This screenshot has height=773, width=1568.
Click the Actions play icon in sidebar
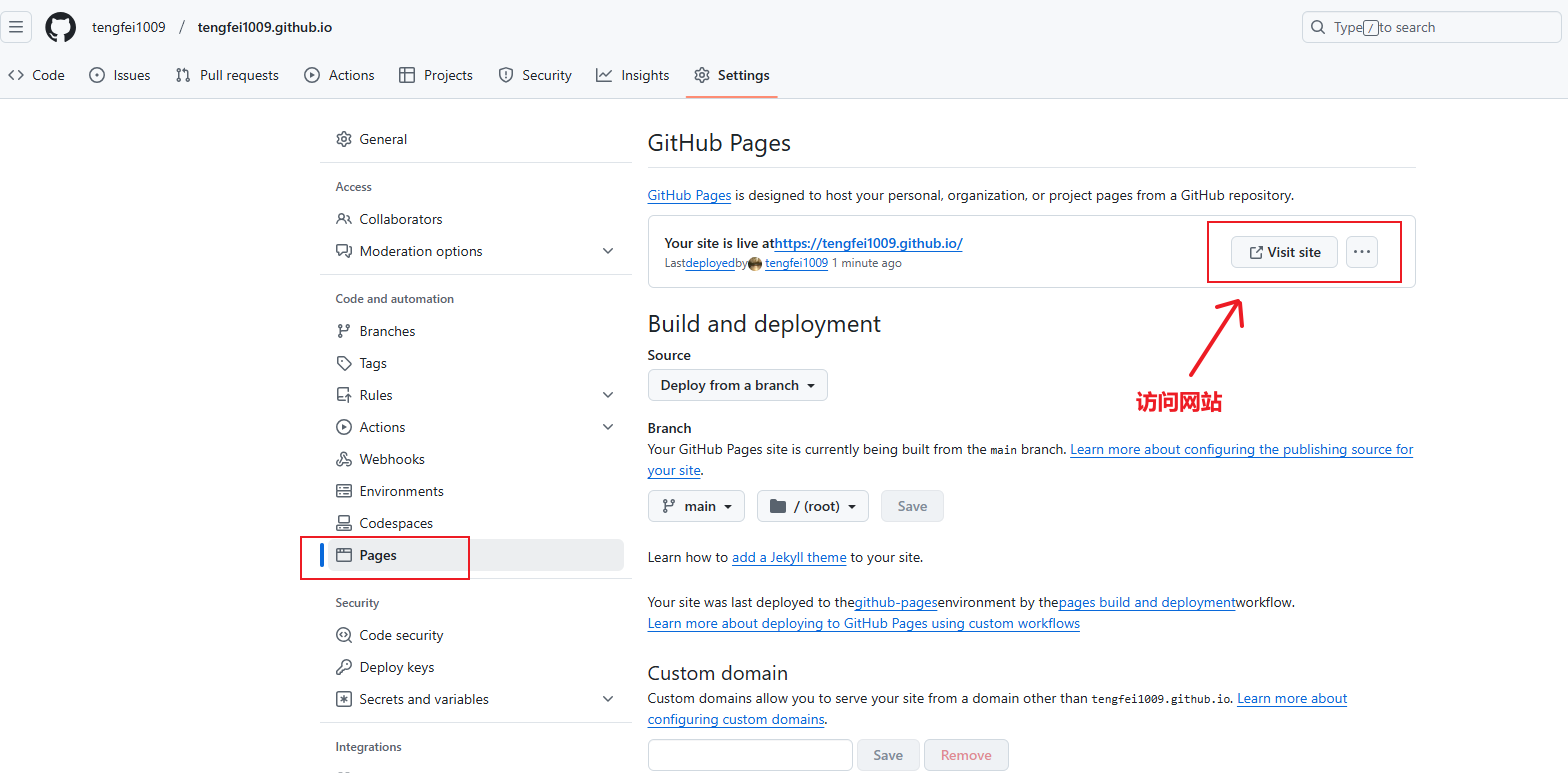[x=344, y=427]
